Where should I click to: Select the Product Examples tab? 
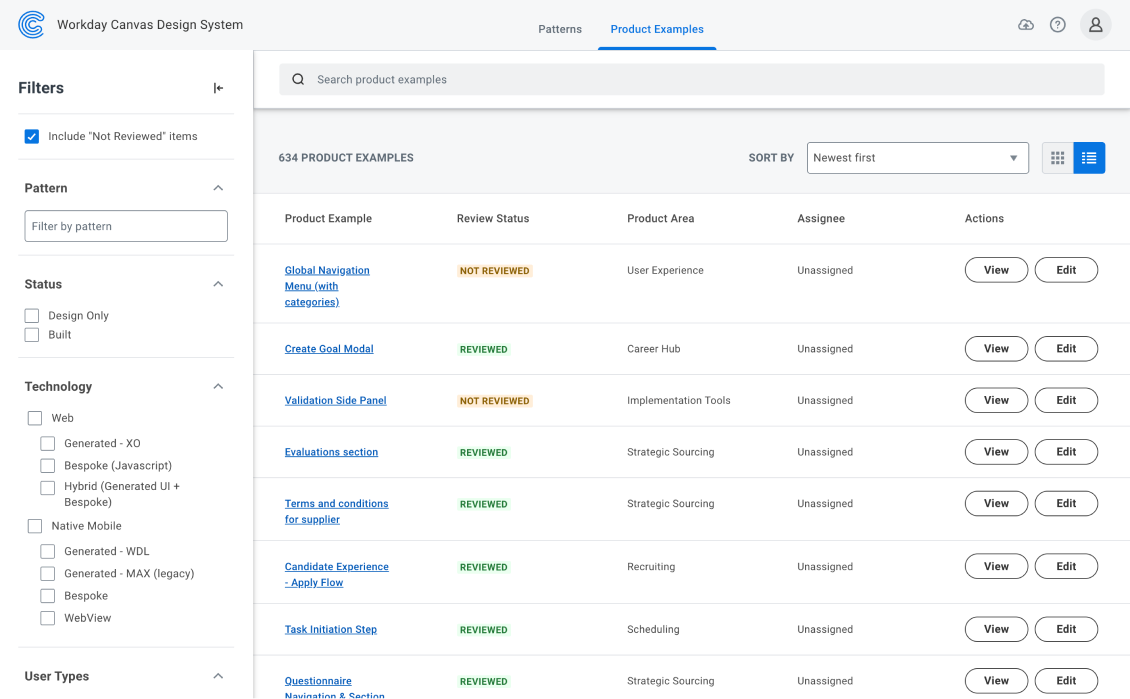[657, 29]
